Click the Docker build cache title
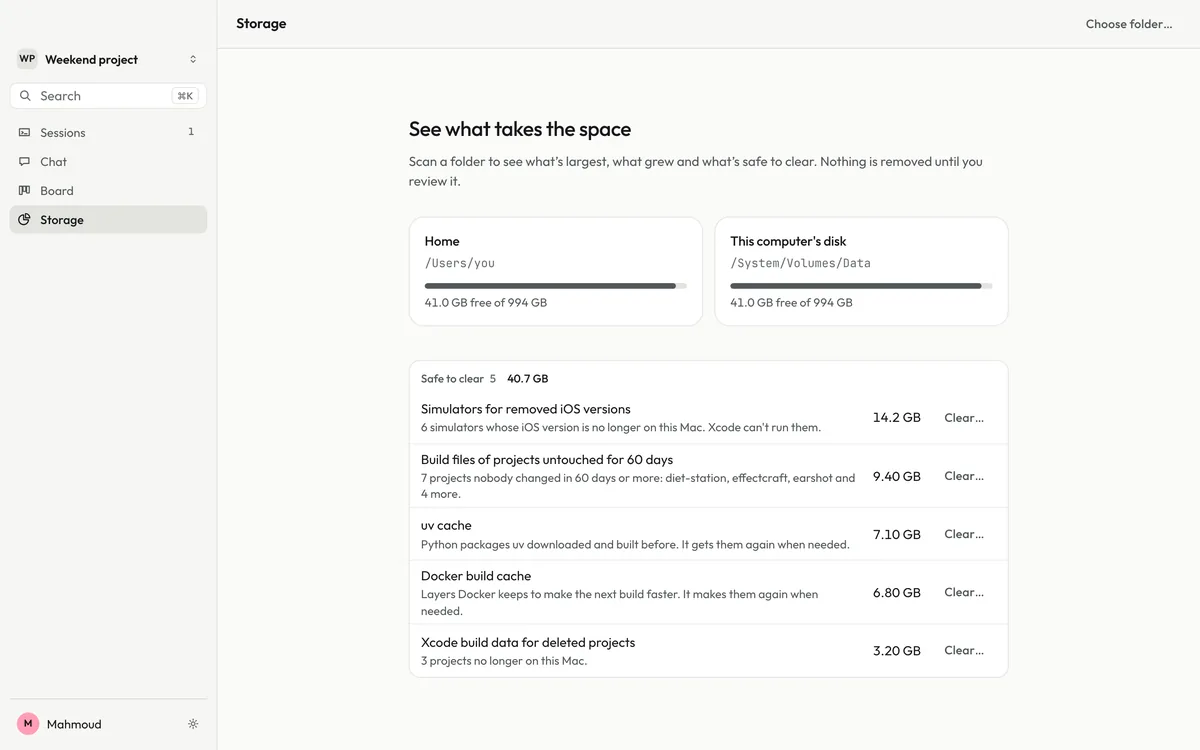Screen dimensions: 1200x750 (x=476, y=576)
